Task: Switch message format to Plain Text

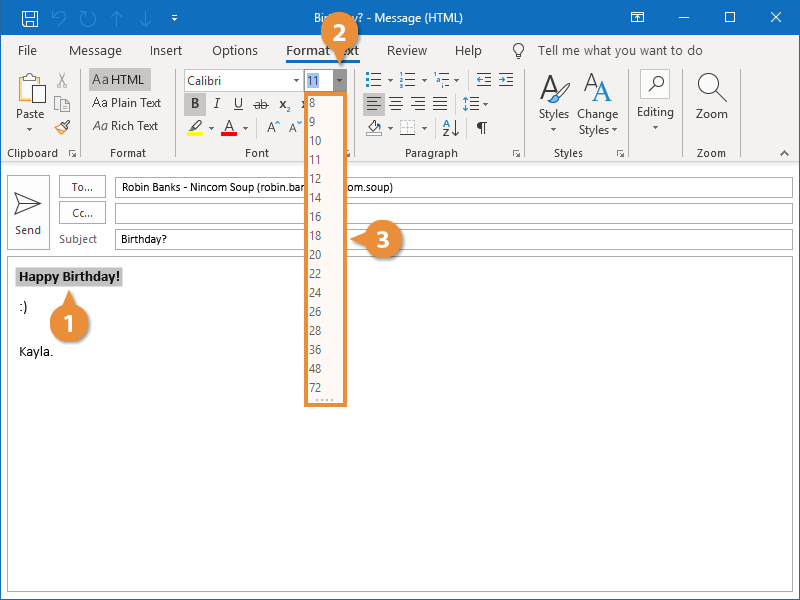Action: pyautogui.click(x=127, y=102)
